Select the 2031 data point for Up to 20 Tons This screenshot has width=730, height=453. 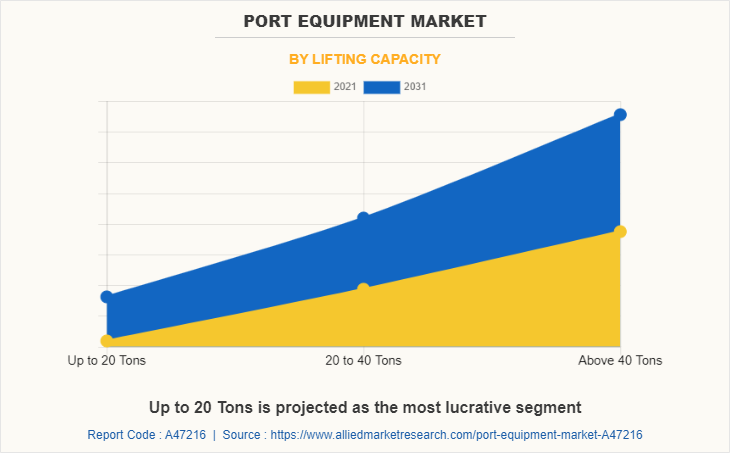(107, 297)
